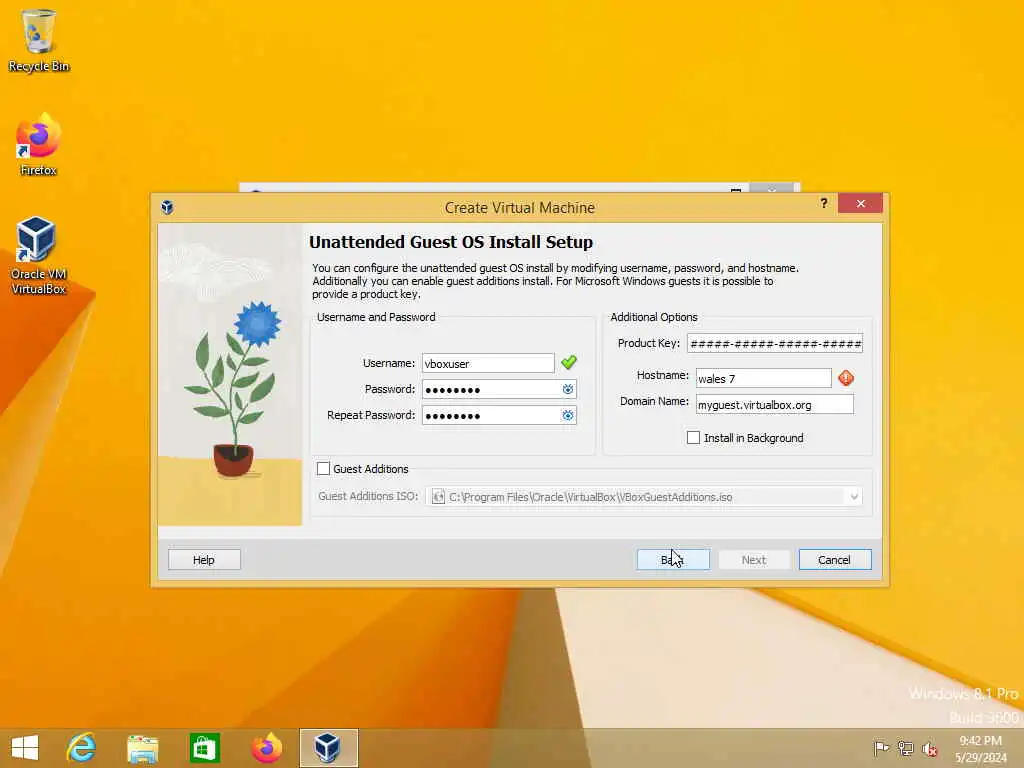Screen dimensions: 1024x768
Task: Click the Back button
Action: coord(673,560)
